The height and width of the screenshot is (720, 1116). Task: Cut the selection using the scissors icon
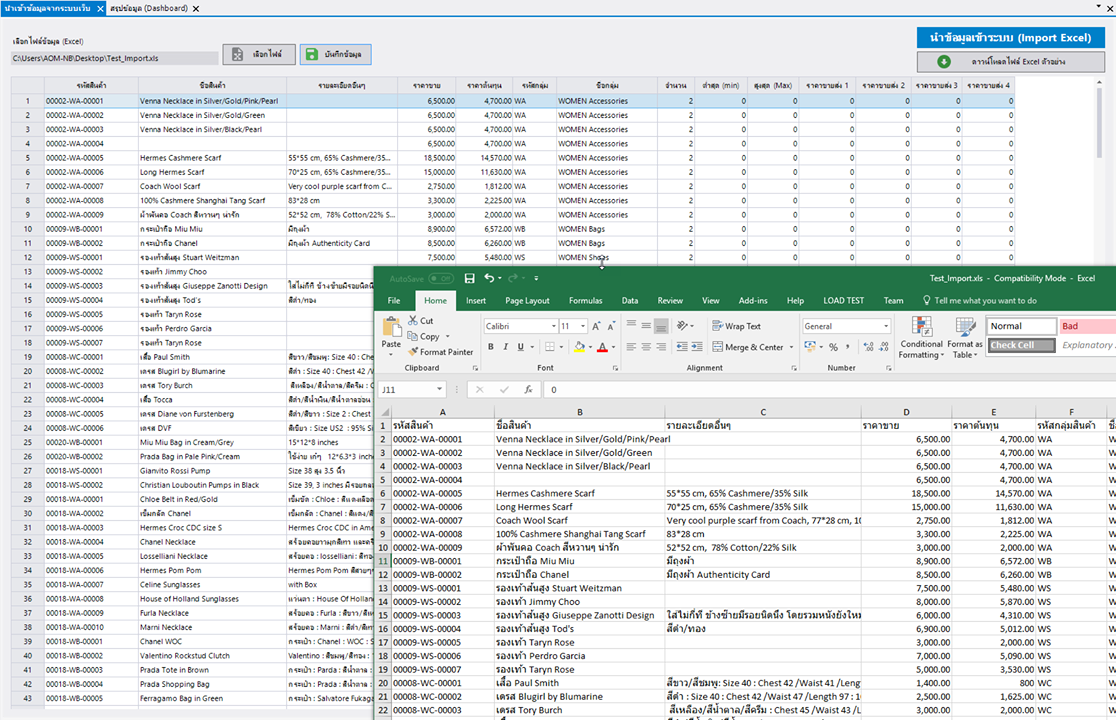click(x=413, y=321)
